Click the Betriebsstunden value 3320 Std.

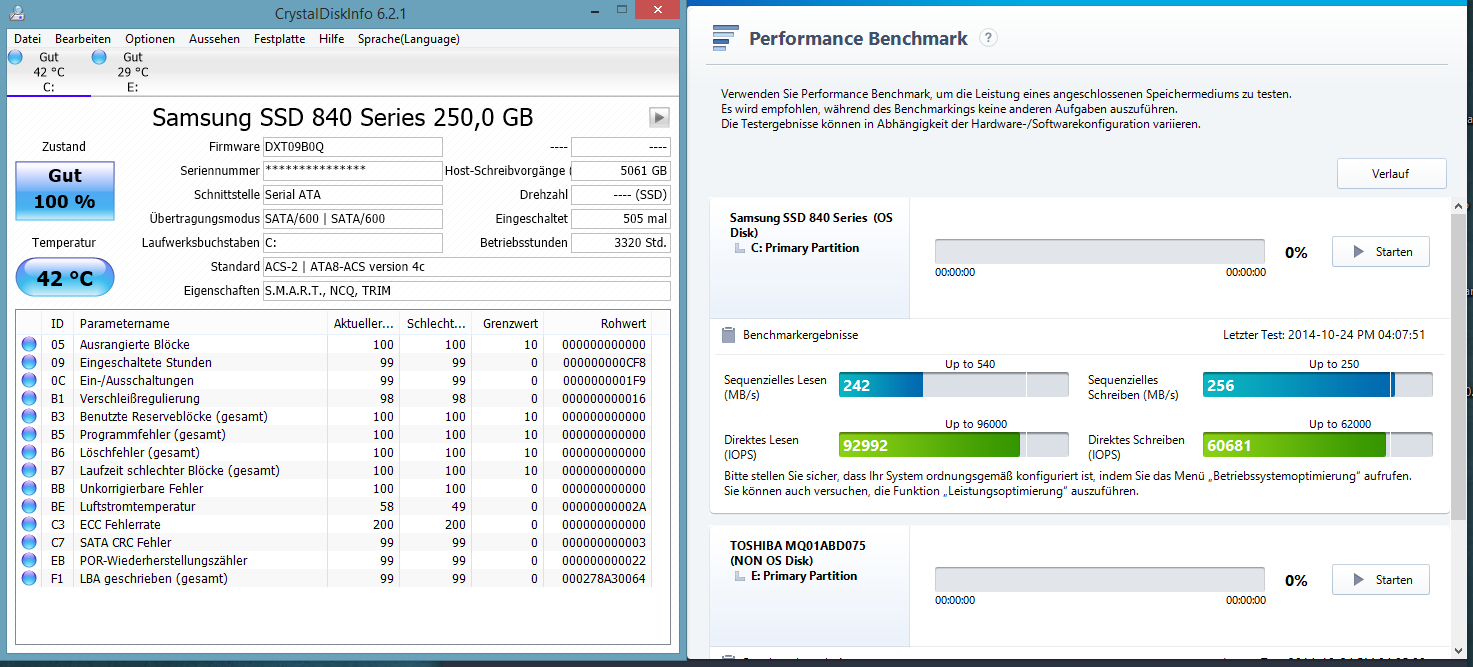[x=621, y=243]
